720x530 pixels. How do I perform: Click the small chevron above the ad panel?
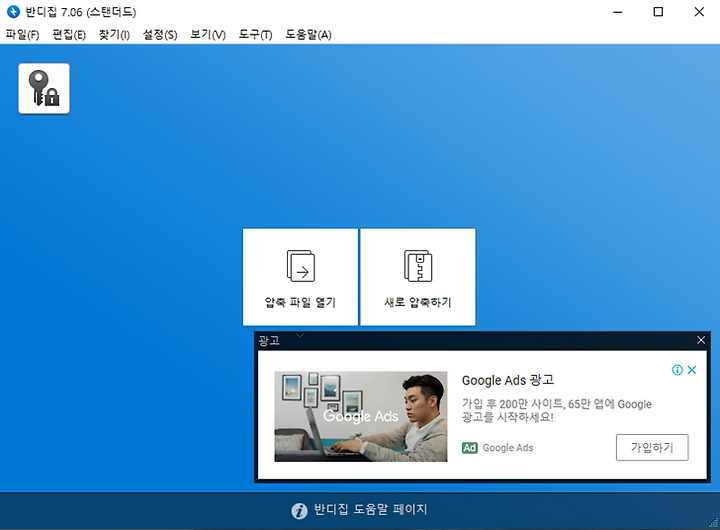[300, 335]
